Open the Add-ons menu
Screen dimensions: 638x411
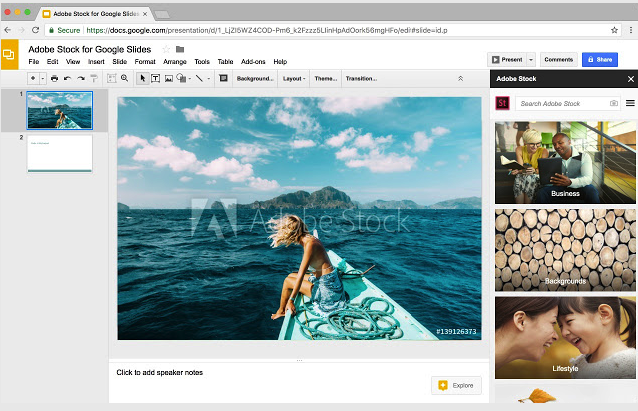253,61
